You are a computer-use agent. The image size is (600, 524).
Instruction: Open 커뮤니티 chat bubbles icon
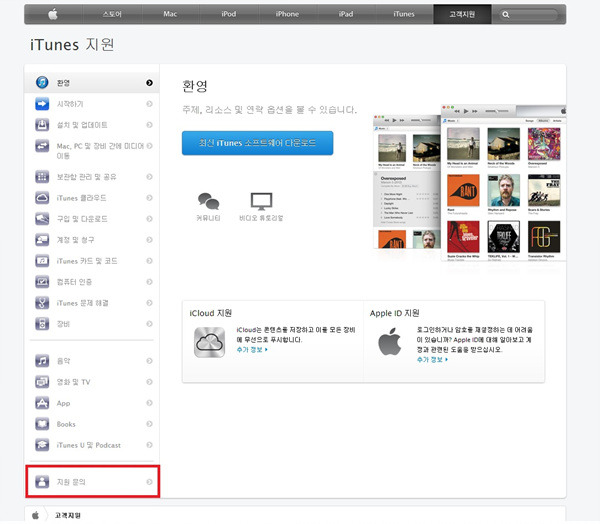click(x=209, y=201)
